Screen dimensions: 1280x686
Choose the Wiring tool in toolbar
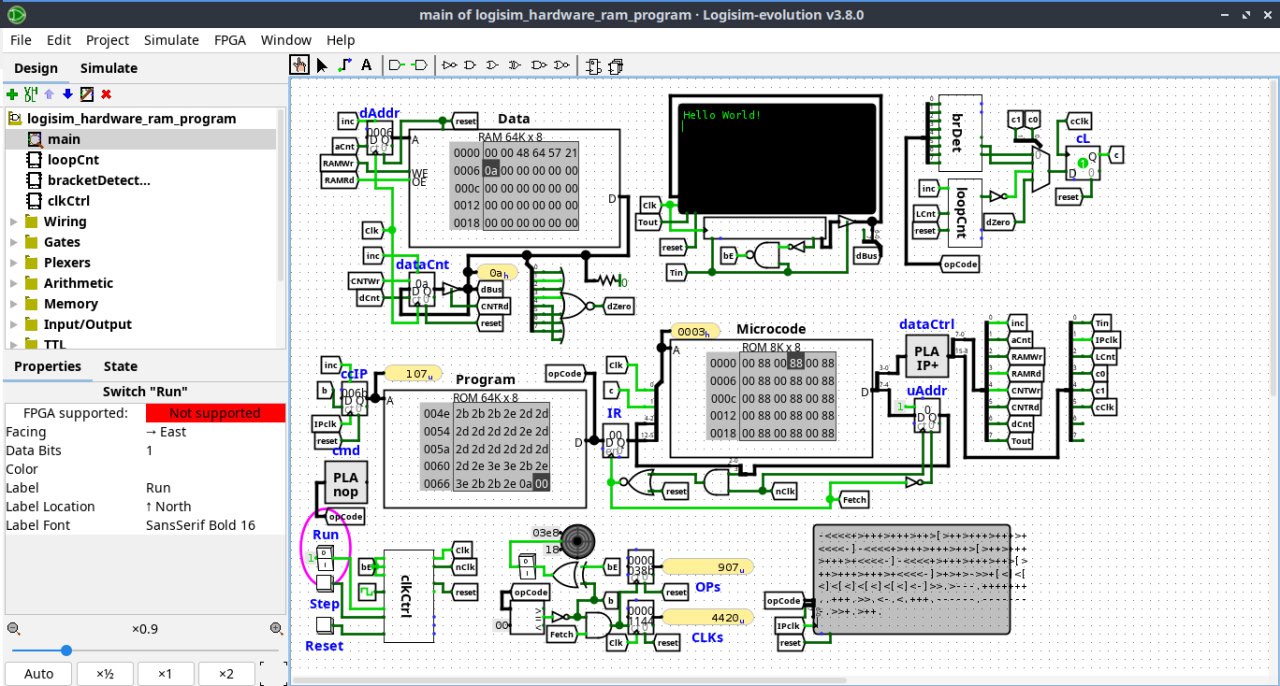click(x=344, y=65)
